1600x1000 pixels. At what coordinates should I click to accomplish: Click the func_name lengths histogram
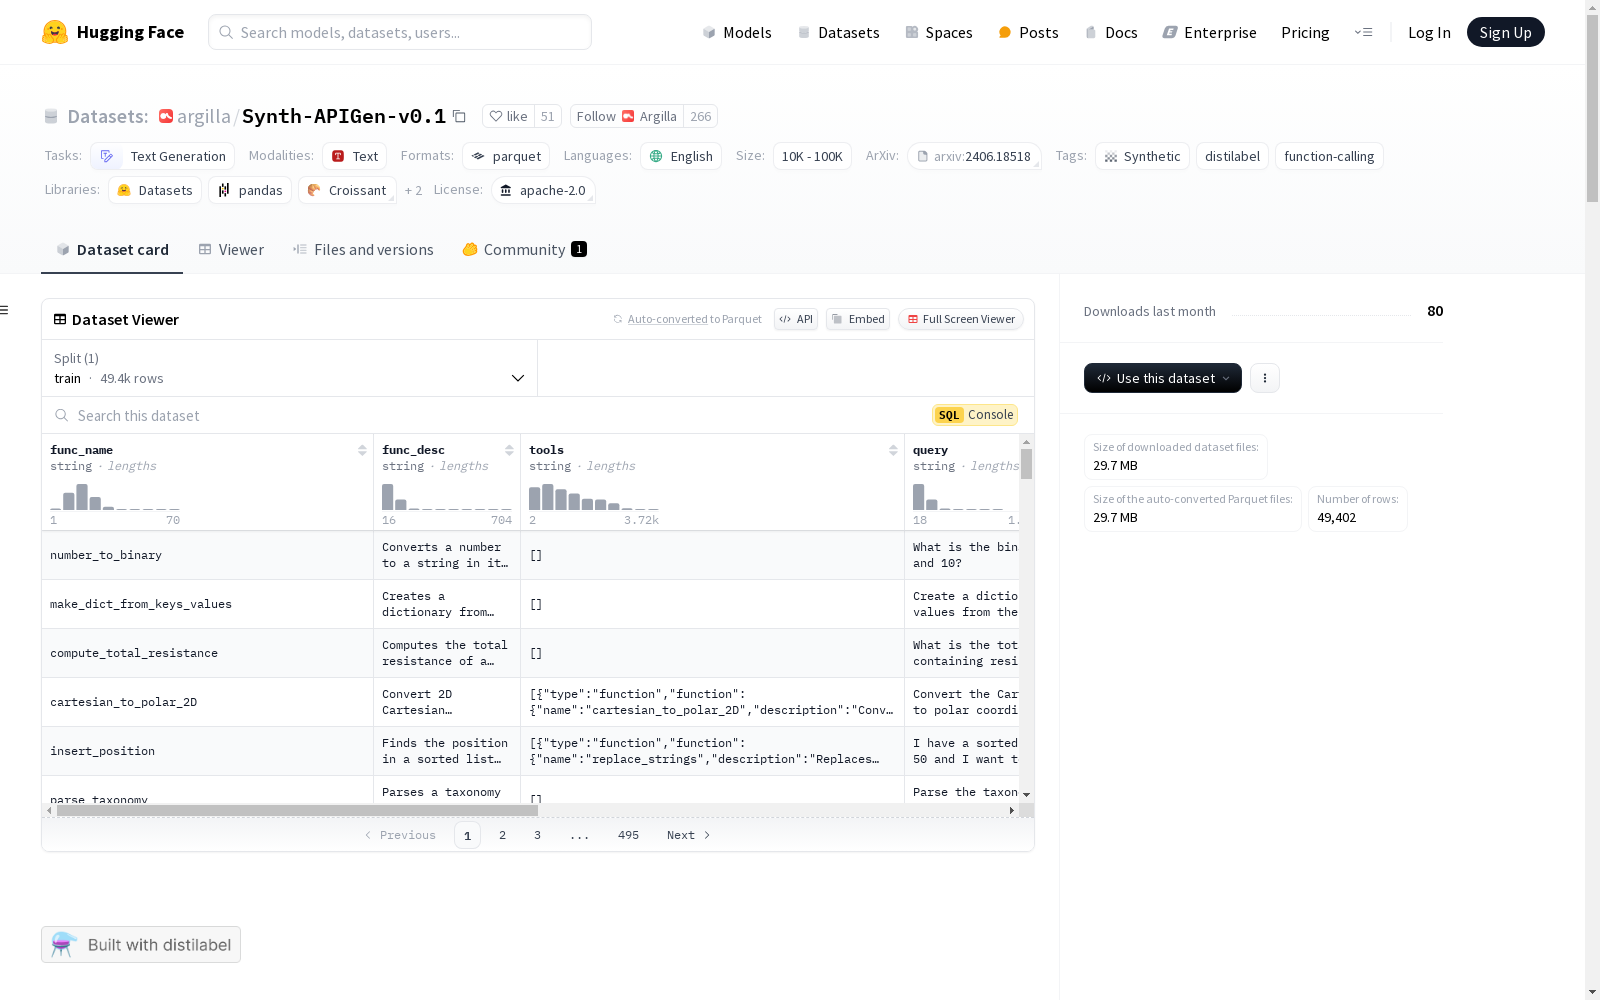pos(115,497)
